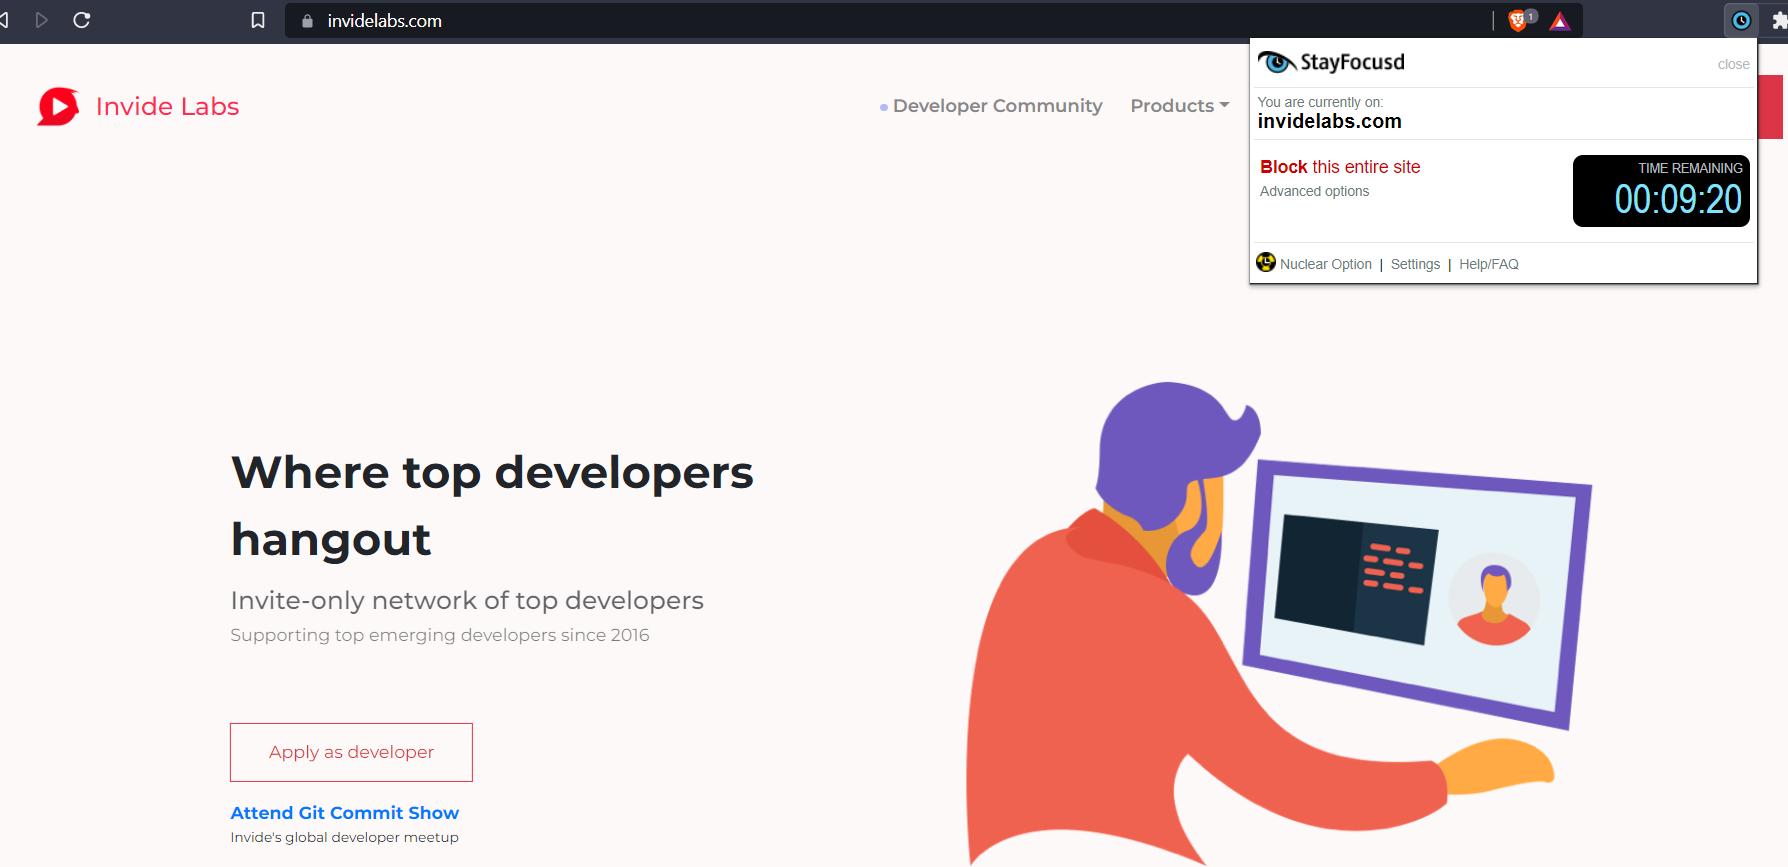
Task: Bookmark this page with the bookmark icon
Action: click(258, 20)
